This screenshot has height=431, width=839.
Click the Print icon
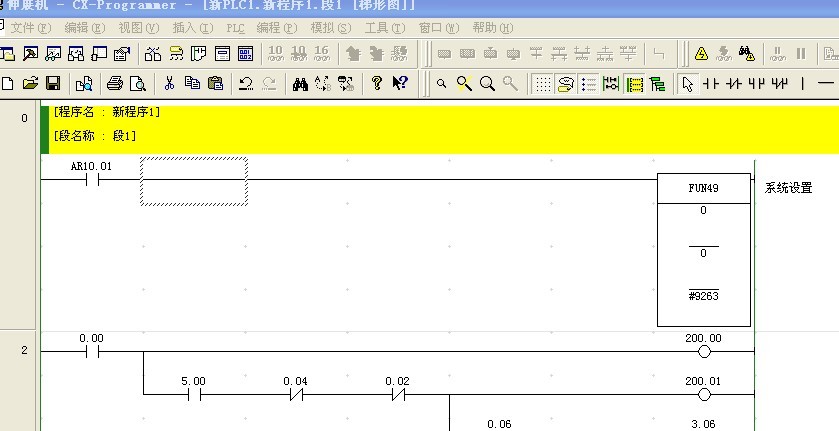115,84
